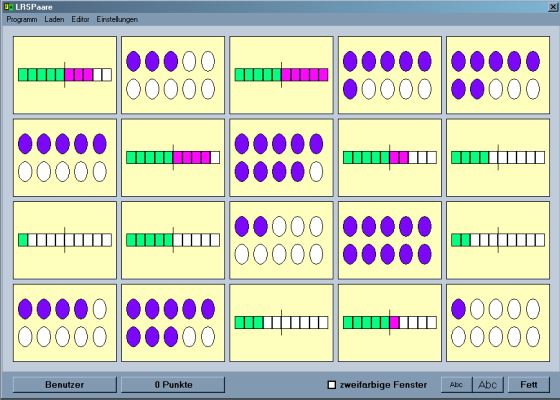The height and width of the screenshot is (400, 560).
Task: Flip the bar card with five green, five pink
Action: coord(281,75)
